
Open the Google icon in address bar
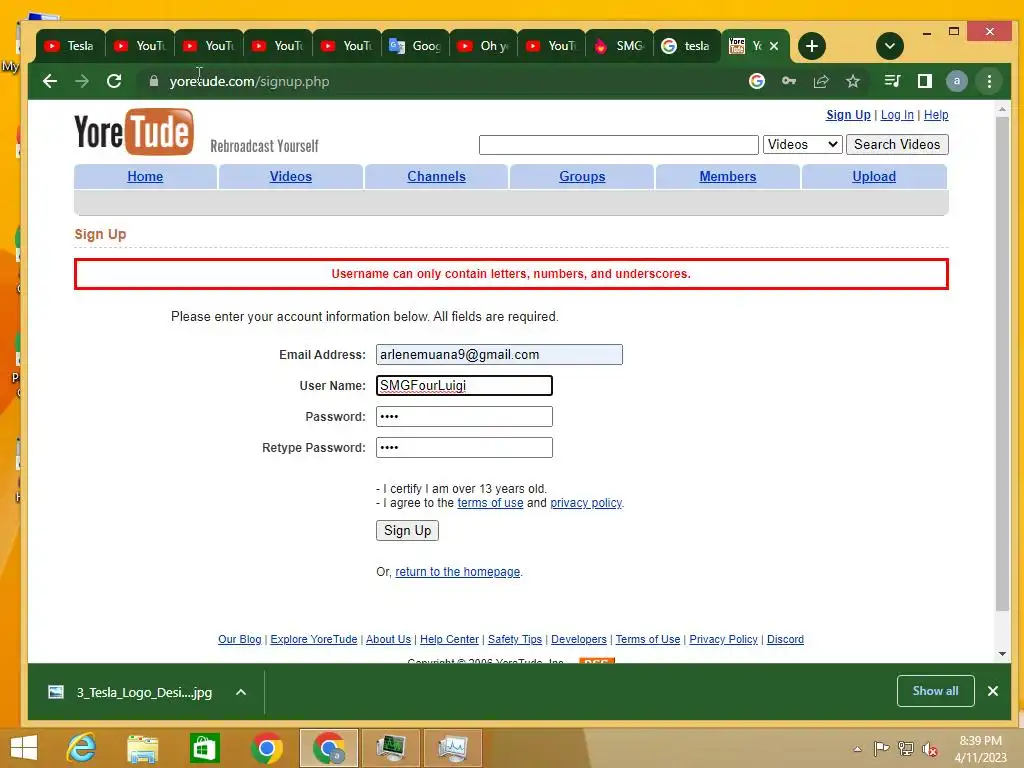tap(757, 81)
